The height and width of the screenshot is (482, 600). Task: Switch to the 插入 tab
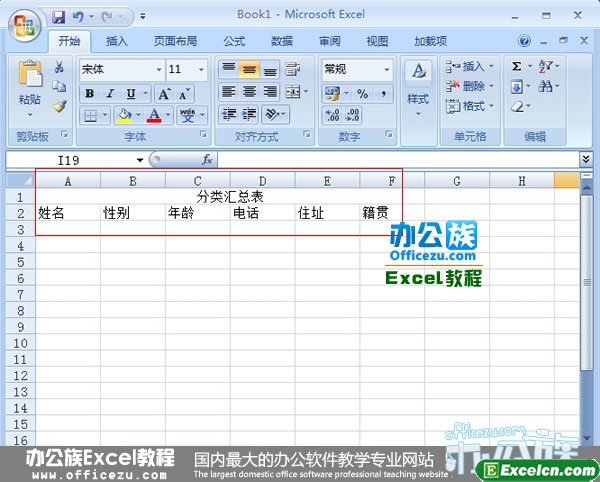(117, 41)
